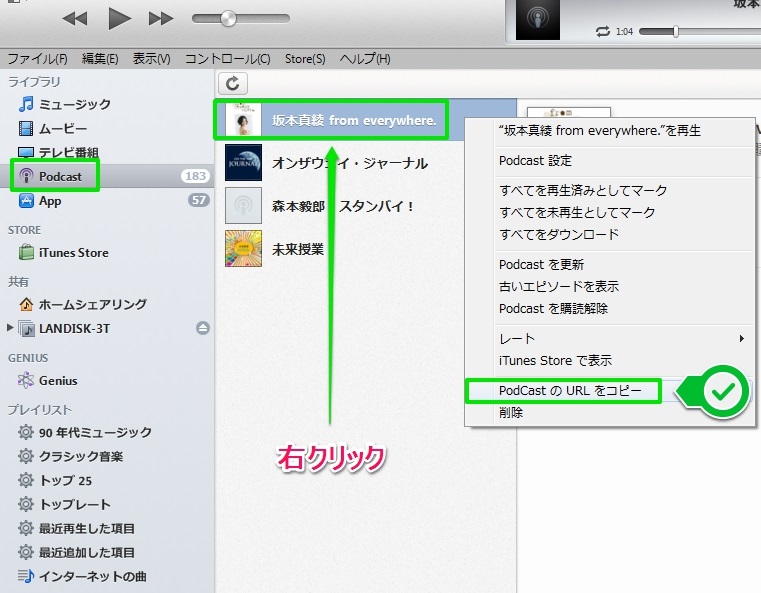The image size is (761, 593).
Task: Open the コントロール(C) menu
Action: pos(228,59)
